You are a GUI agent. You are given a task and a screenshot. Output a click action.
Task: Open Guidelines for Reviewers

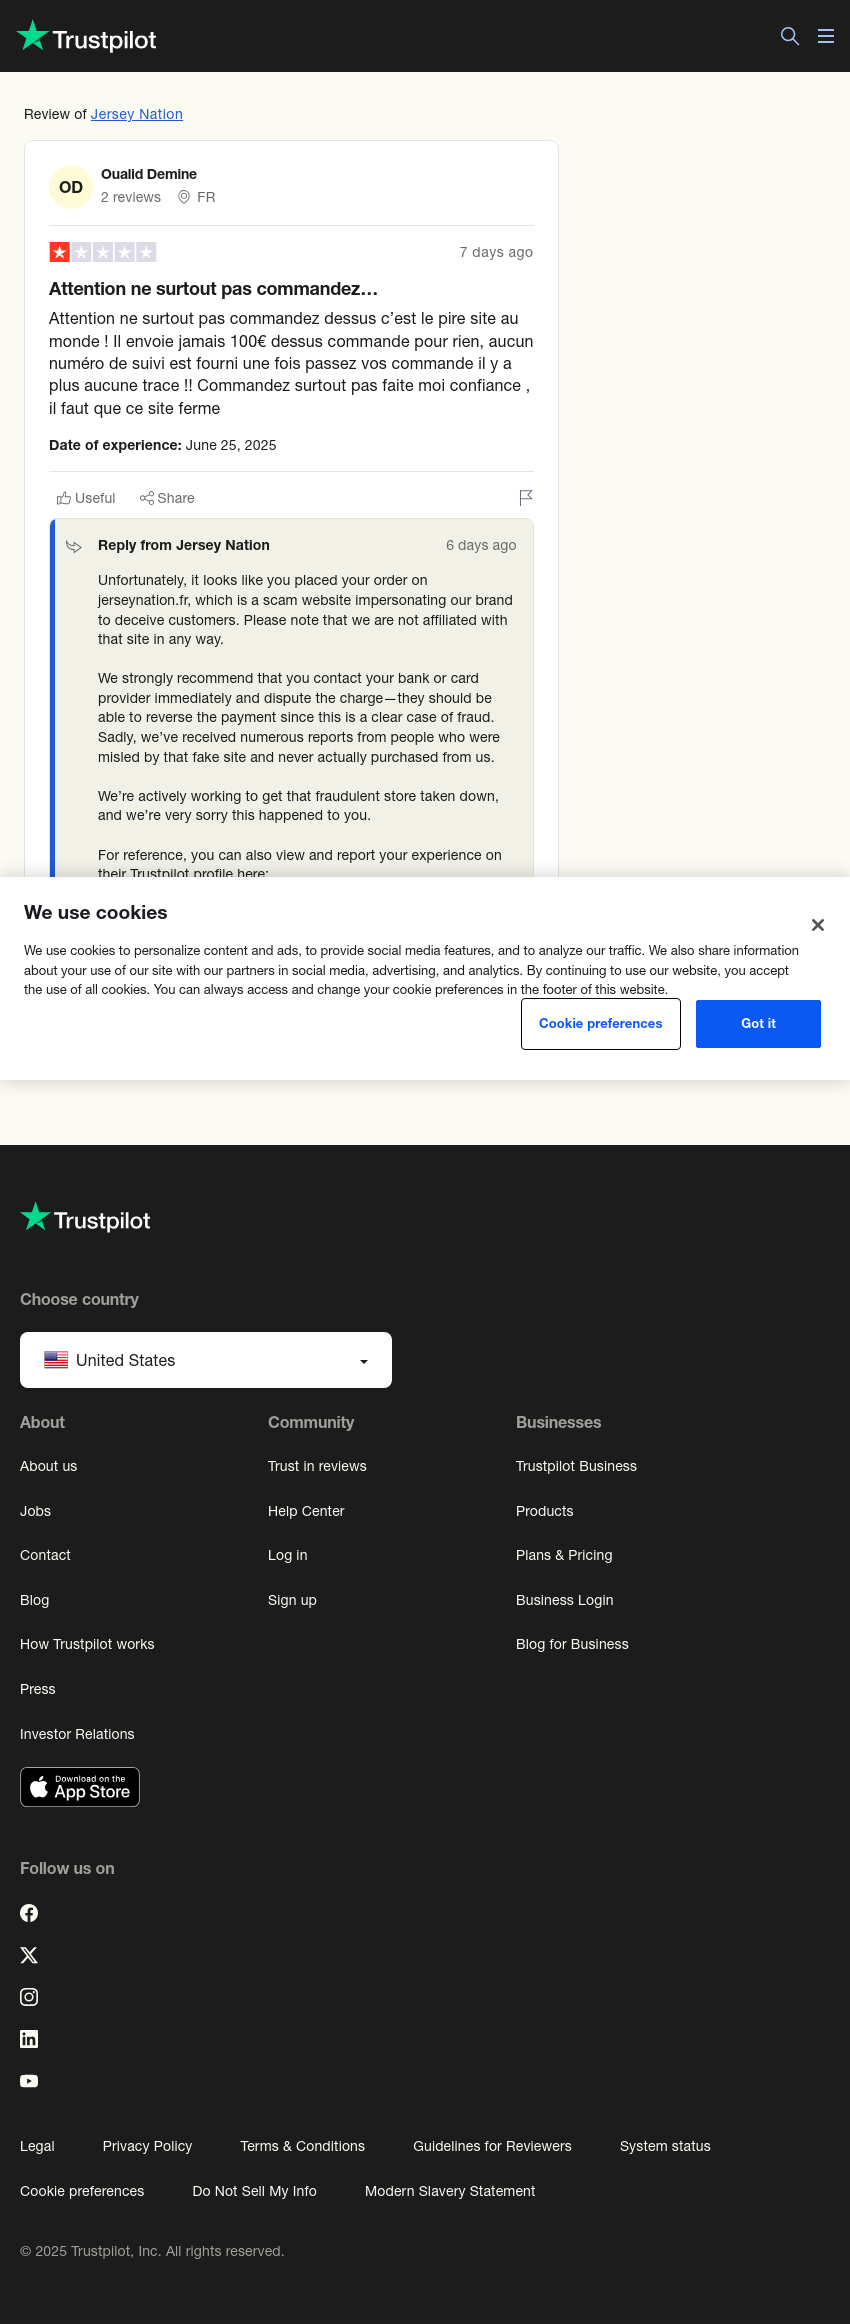tap(492, 2146)
